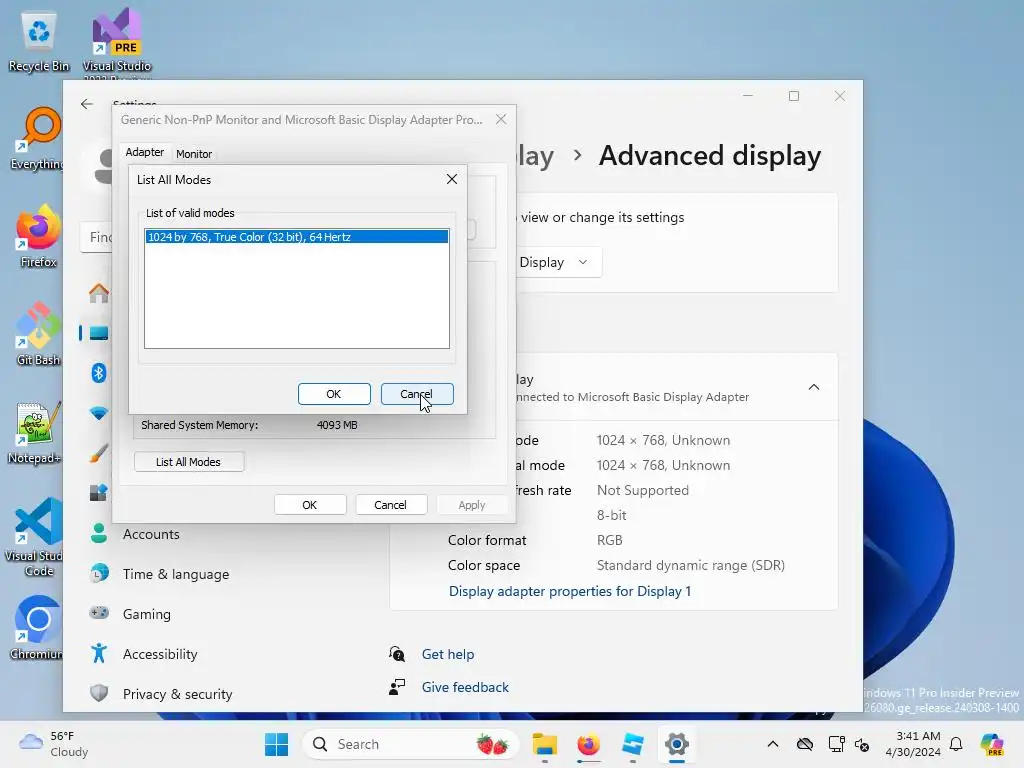Image resolution: width=1024 pixels, height=768 pixels.
Task: Click OK in adapter properties dialog
Action: click(310, 505)
